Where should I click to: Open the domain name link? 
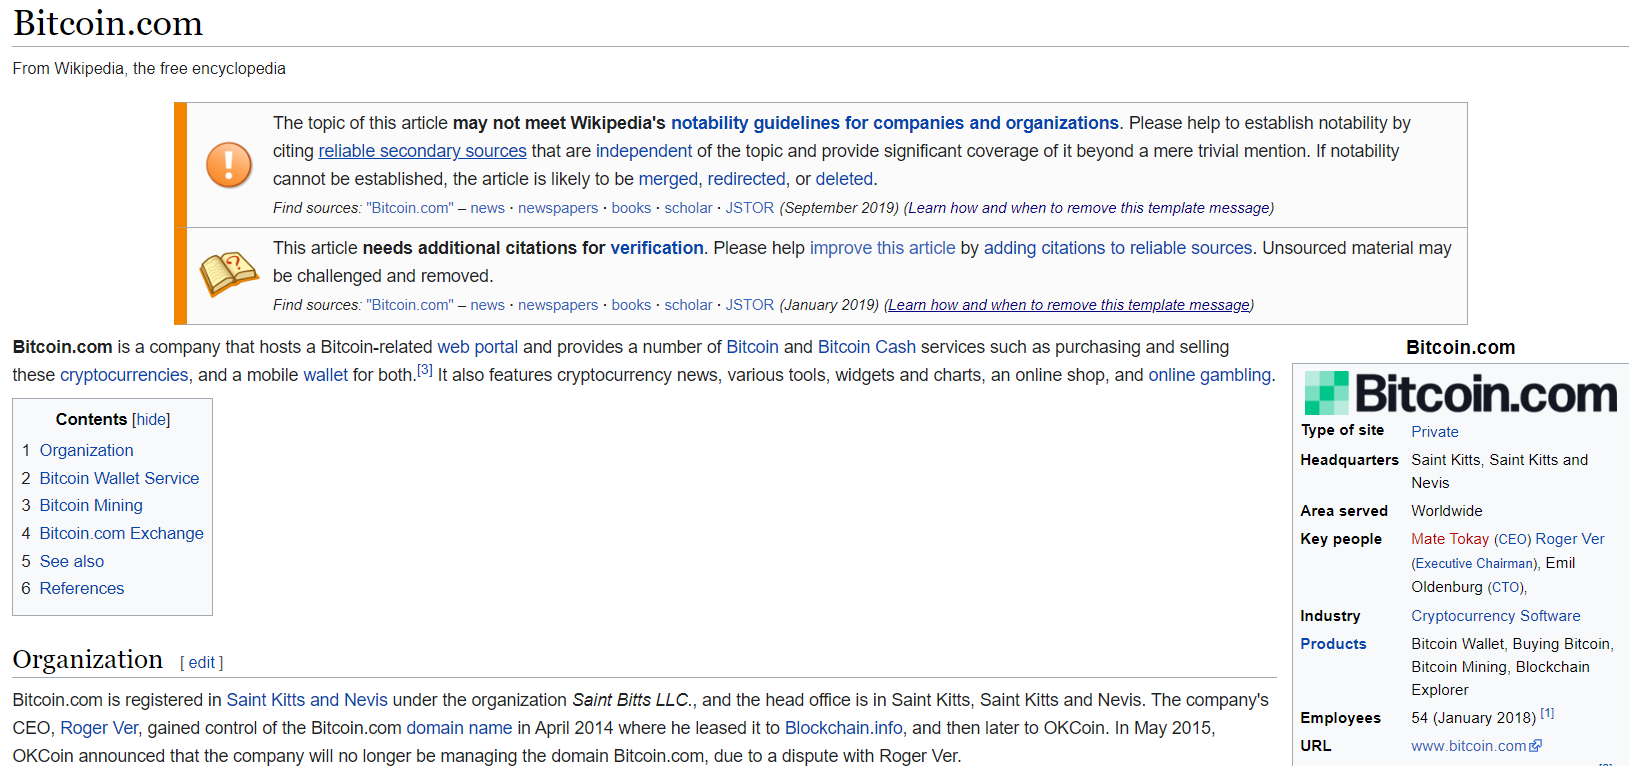pos(459,728)
